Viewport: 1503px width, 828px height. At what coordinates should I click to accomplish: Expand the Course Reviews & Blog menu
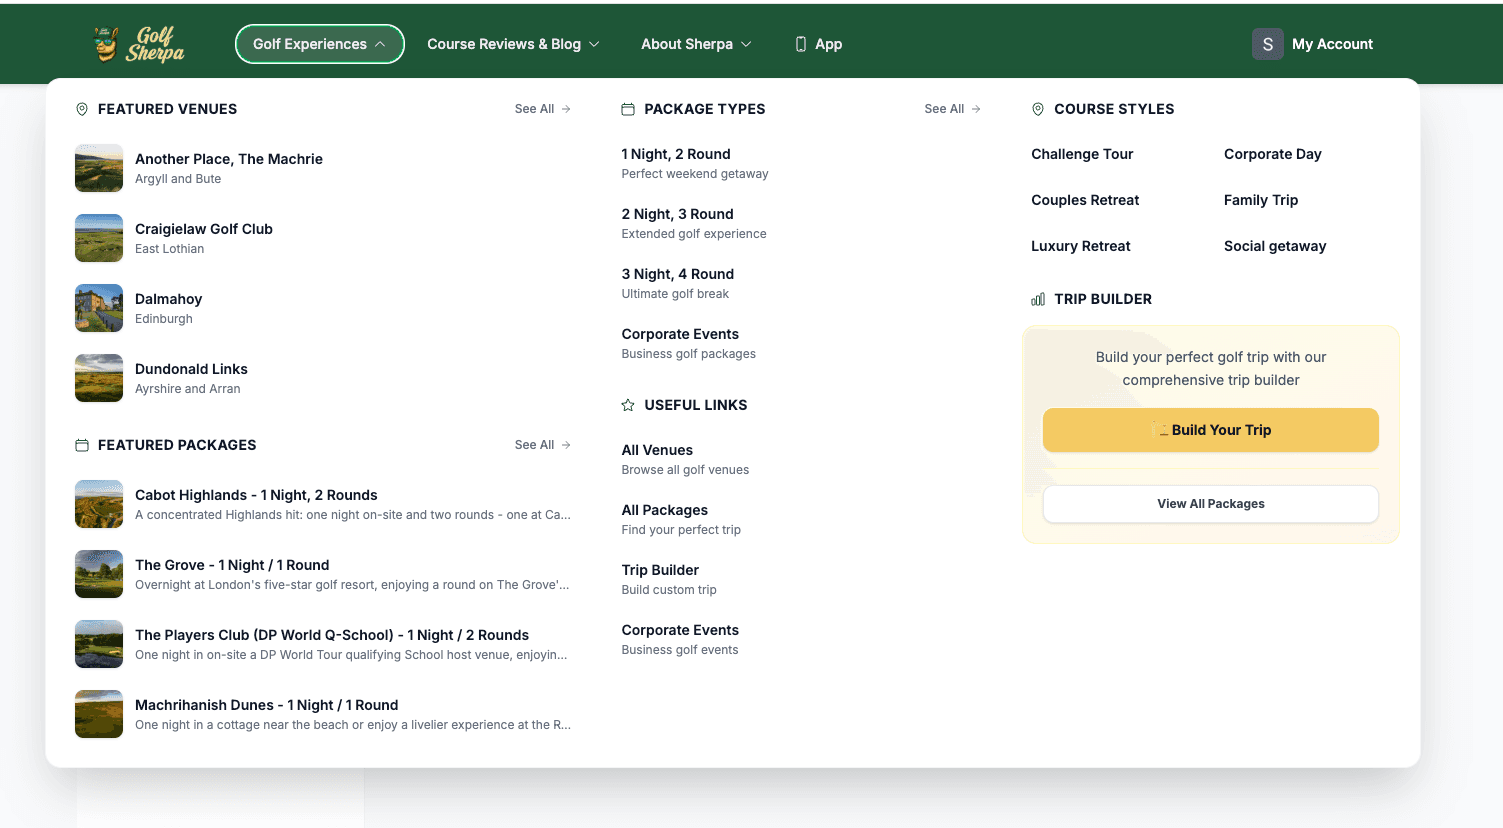(x=513, y=44)
